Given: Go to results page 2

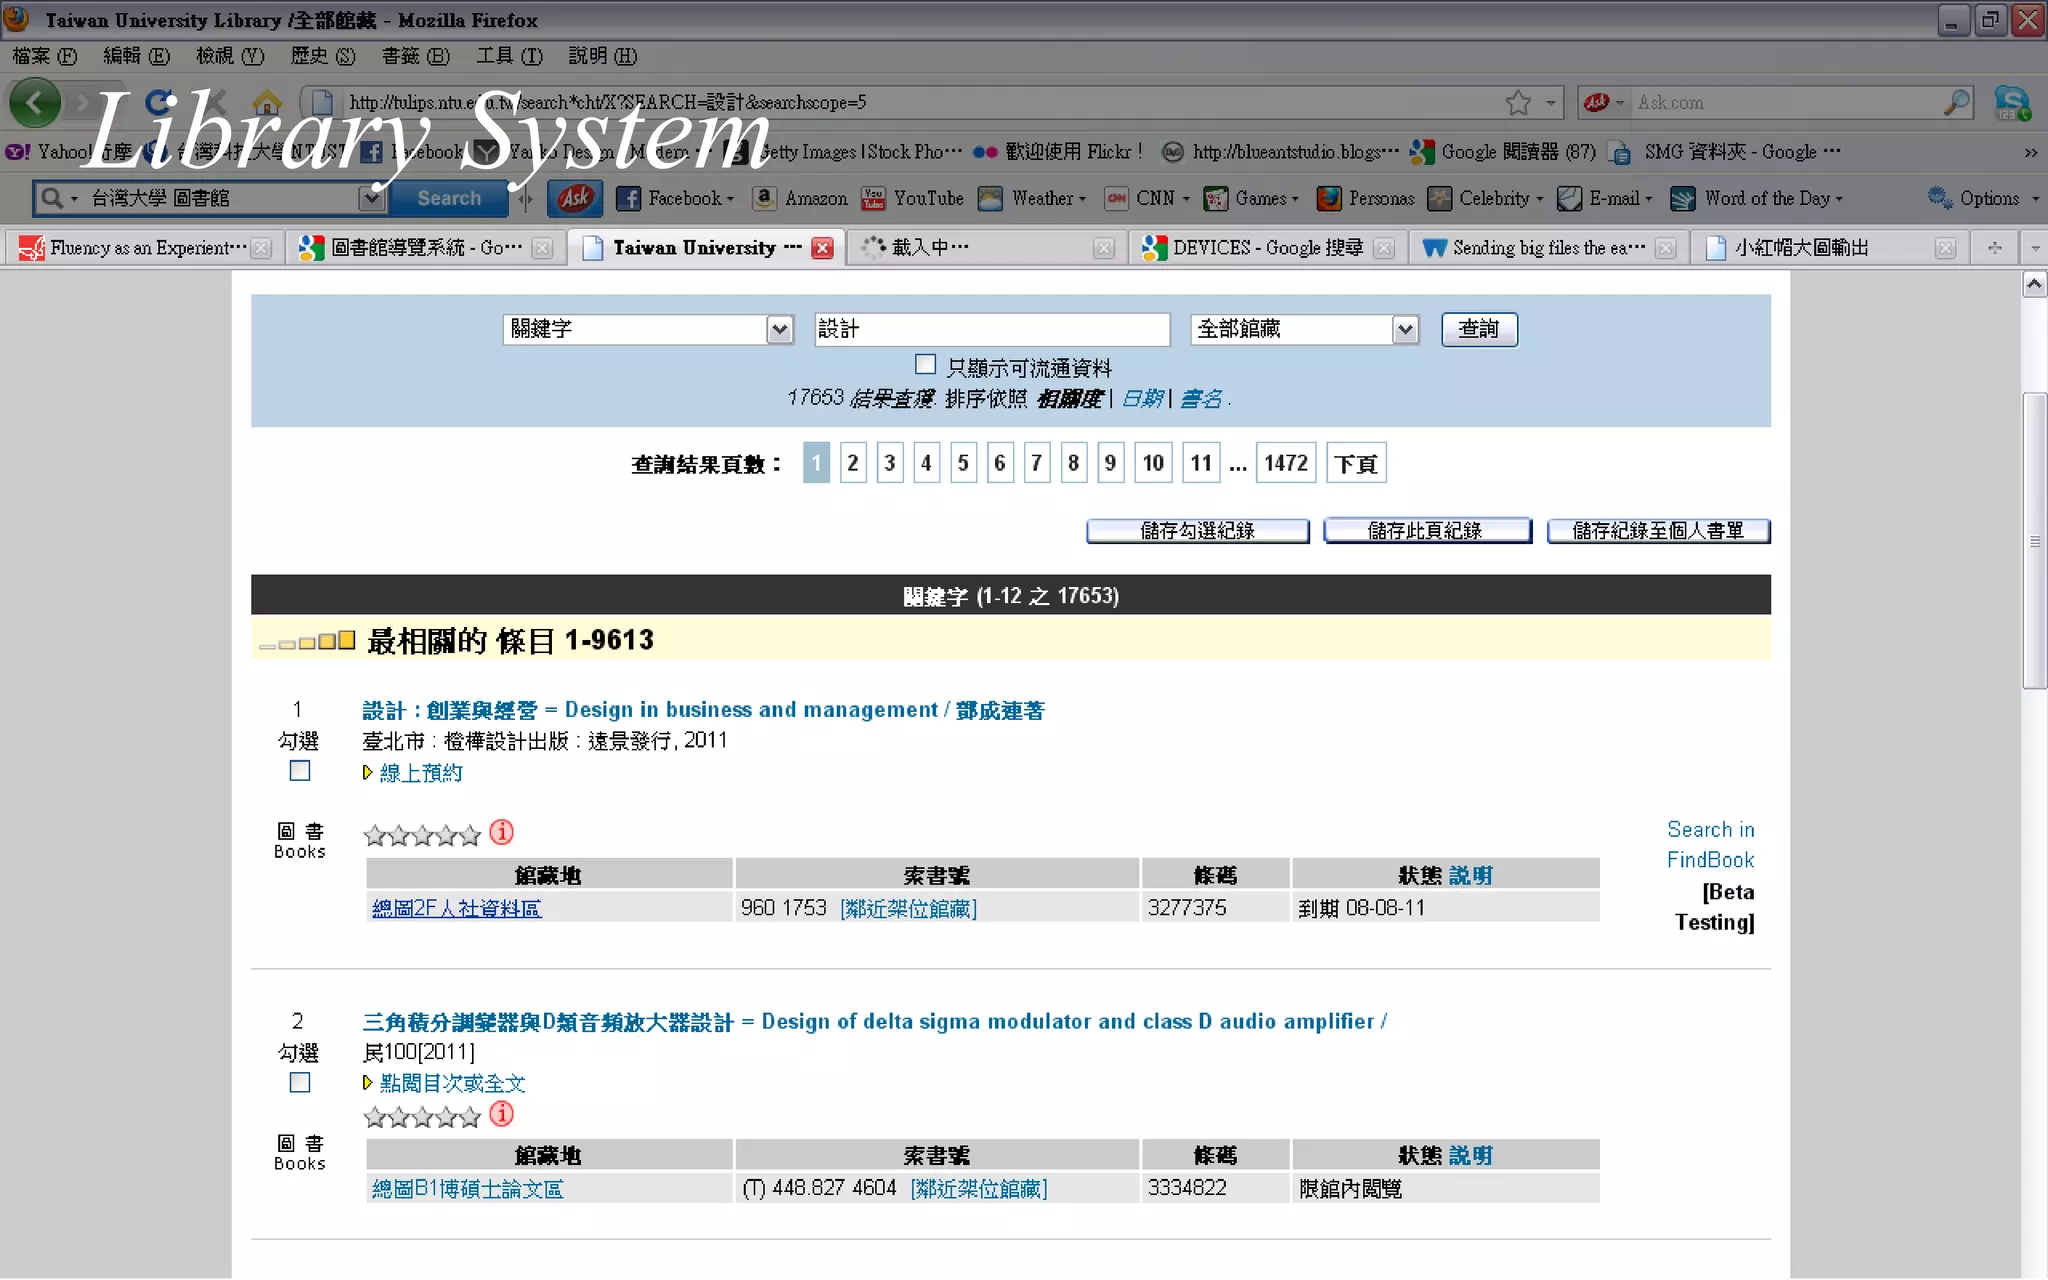Looking at the screenshot, I should click(x=852, y=463).
